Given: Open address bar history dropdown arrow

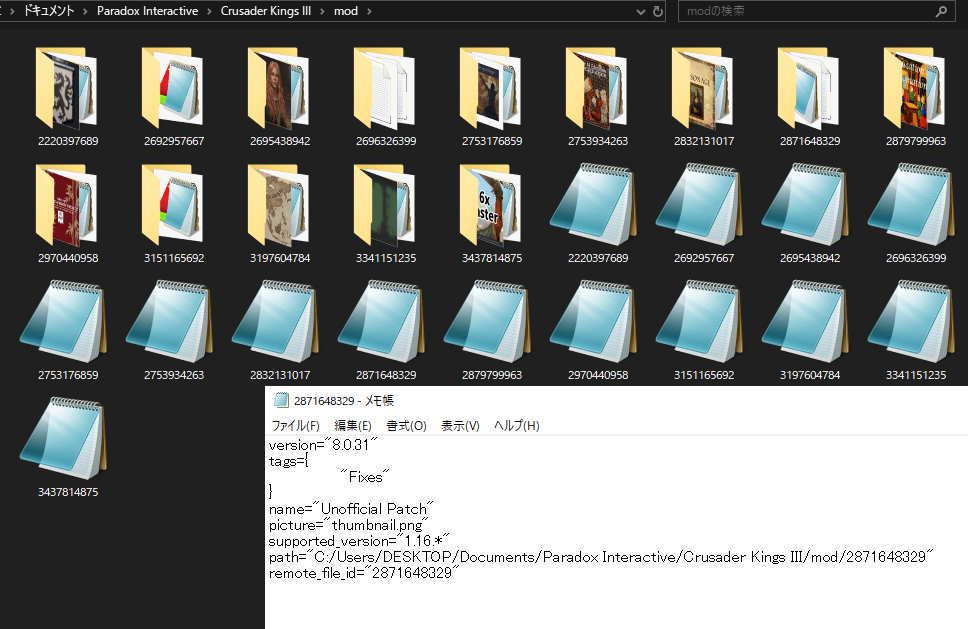Looking at the screenshot, I should [x=640, y=12].
